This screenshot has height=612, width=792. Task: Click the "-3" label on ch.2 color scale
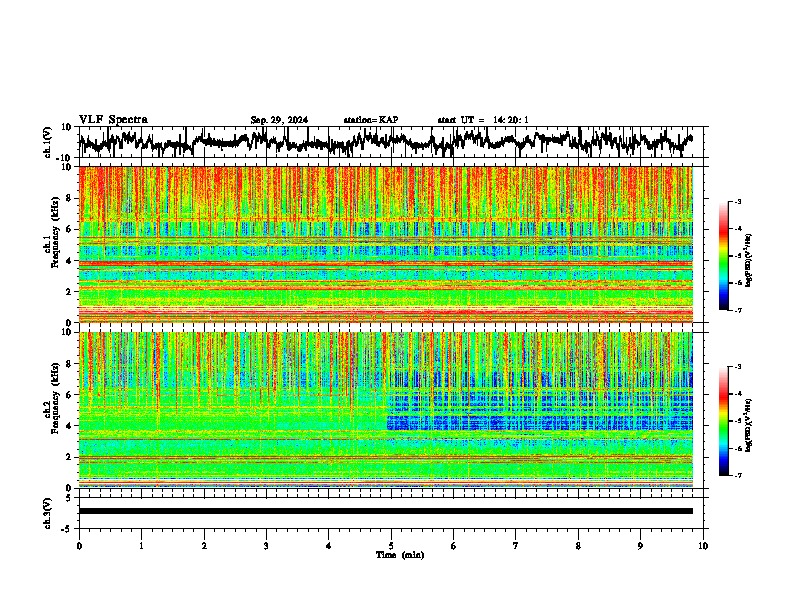(x=739, y=367)
